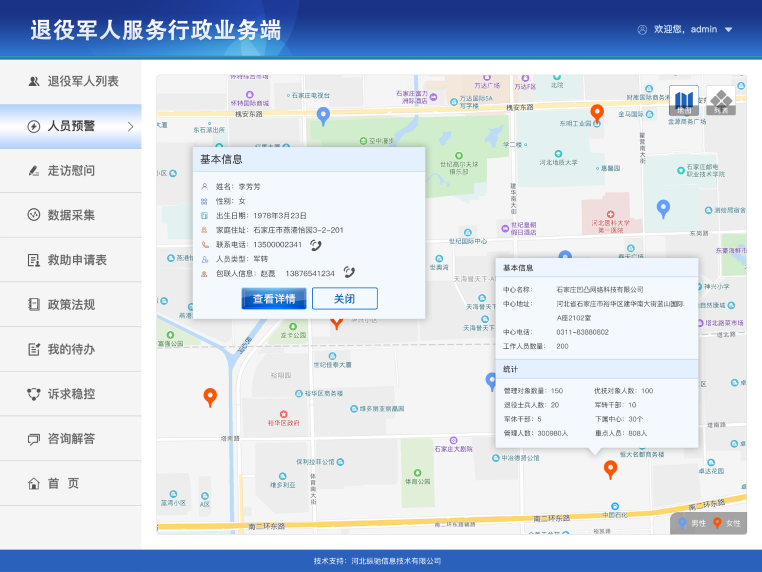Click the 女性 orange legend marker

[718, 523]
